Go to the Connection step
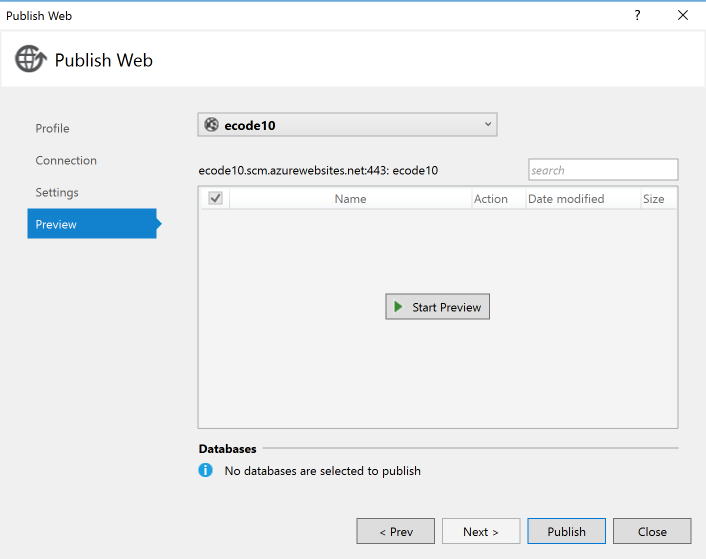The image size is (706, 559). (66, 160)
